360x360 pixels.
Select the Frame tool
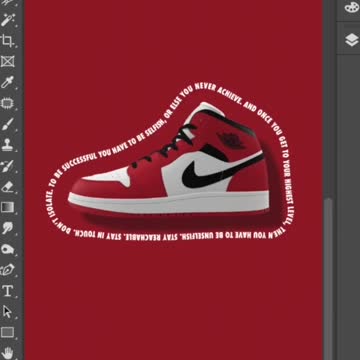click(7, 61)
